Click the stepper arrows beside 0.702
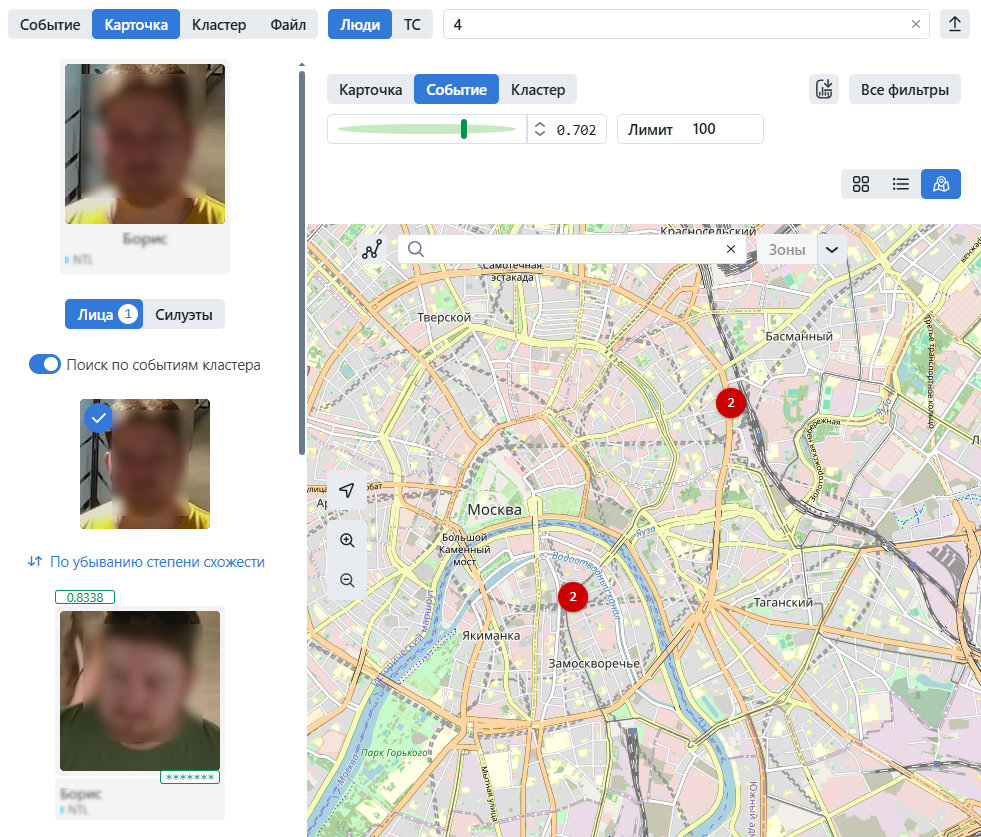 point(540,128)
